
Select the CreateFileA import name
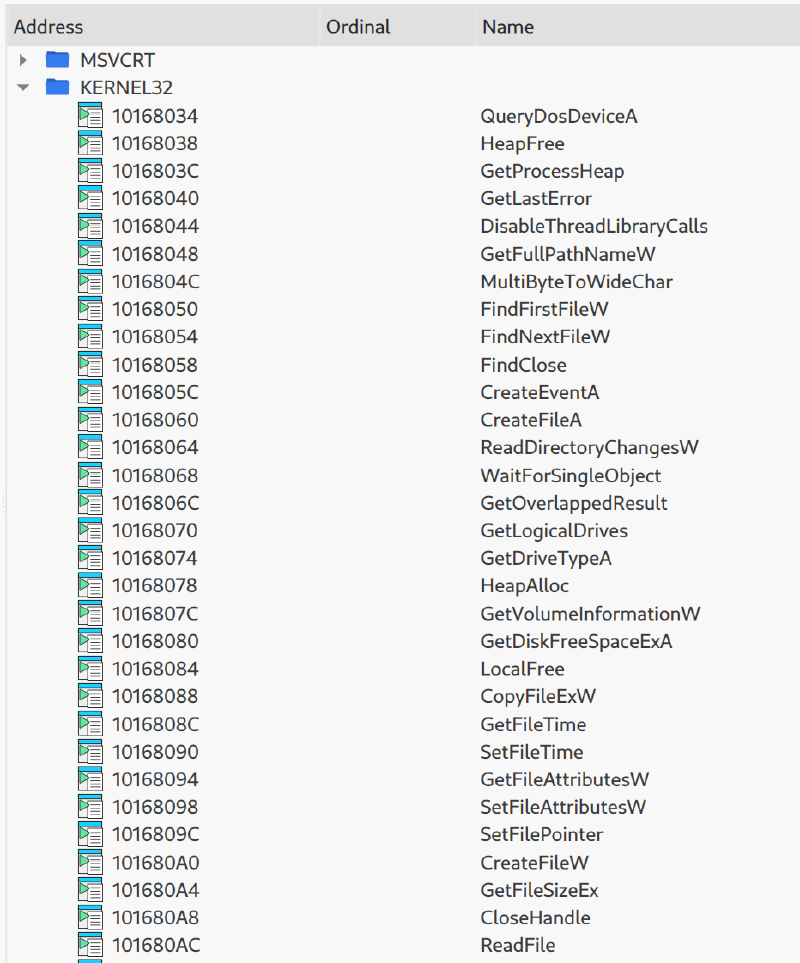(x=531, y=421)
